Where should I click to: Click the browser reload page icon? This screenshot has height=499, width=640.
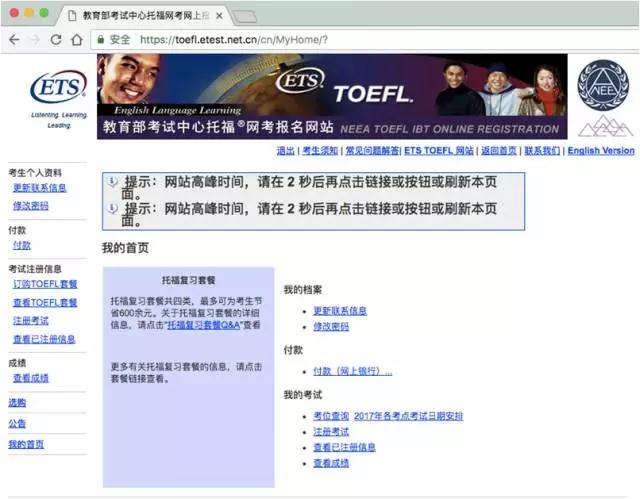(x=55, y=40)
